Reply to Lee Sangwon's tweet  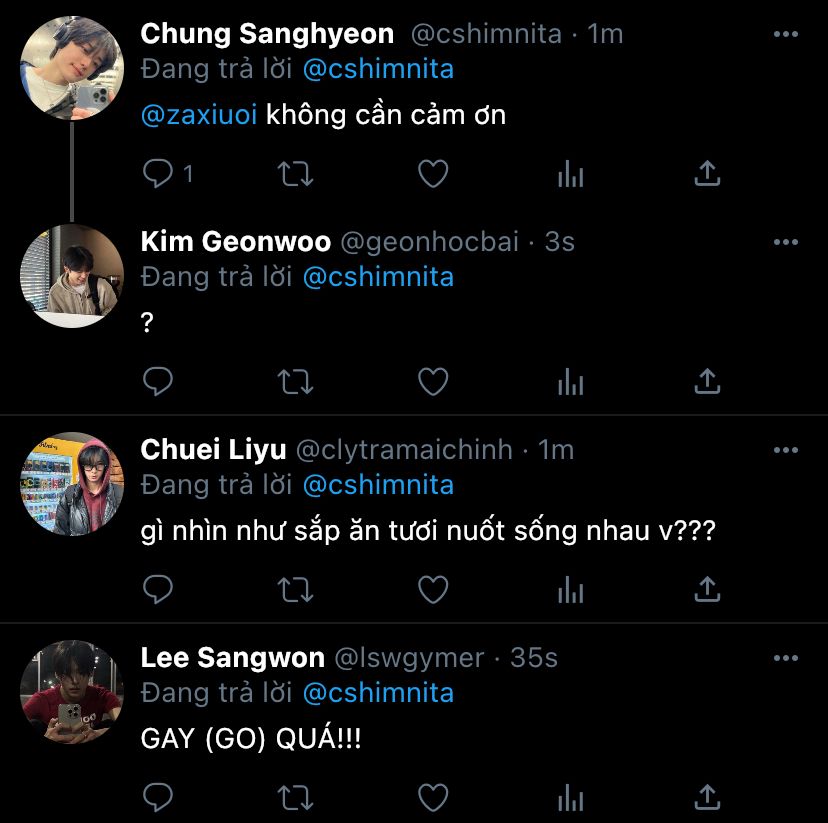159,797
